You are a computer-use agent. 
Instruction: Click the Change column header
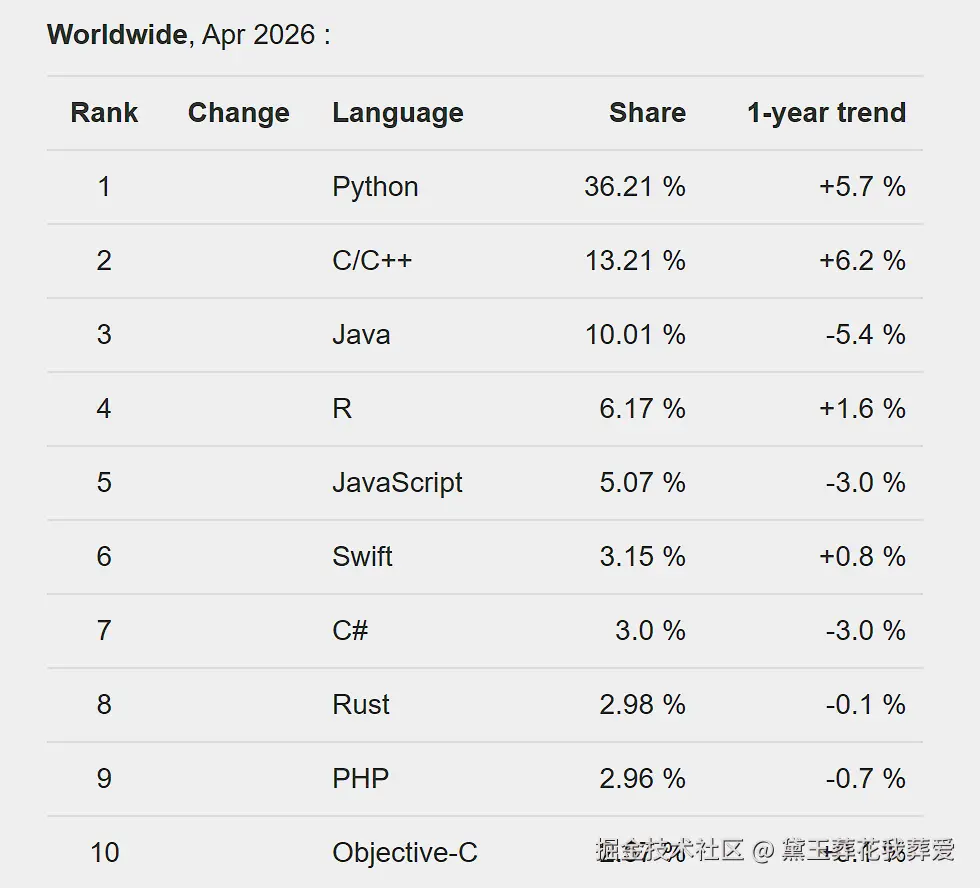point(239,112)
